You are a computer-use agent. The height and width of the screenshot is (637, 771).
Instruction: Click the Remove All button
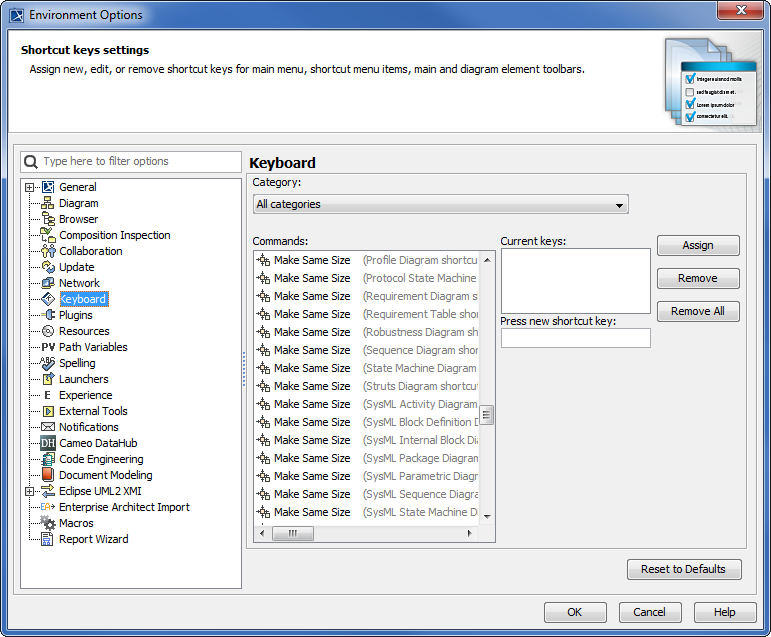click(x=698, y=311)
